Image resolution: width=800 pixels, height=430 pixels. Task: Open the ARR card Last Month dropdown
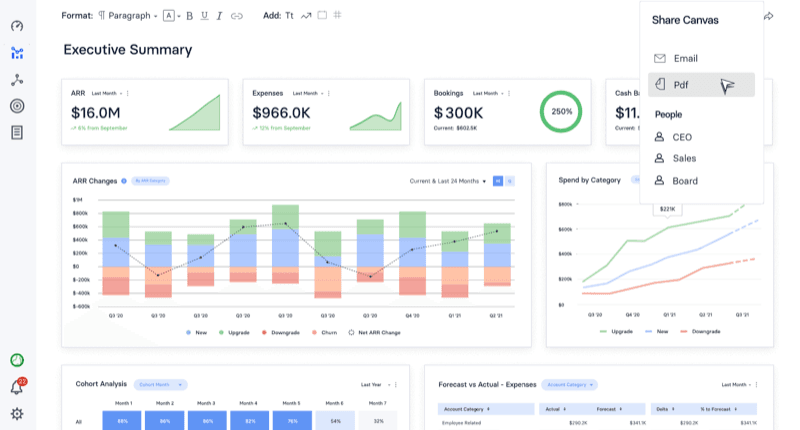[x=107, y=93]
